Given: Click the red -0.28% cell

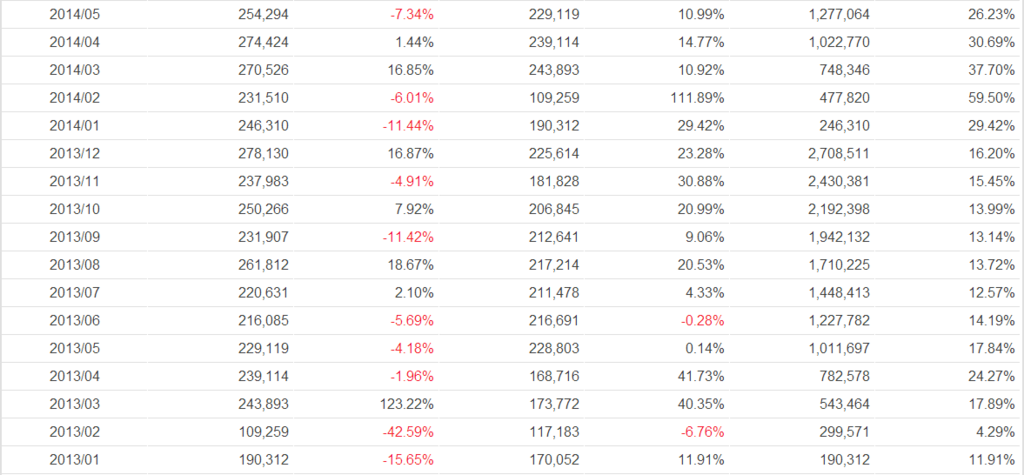Looking at the screenshot, I should (701, 322).
